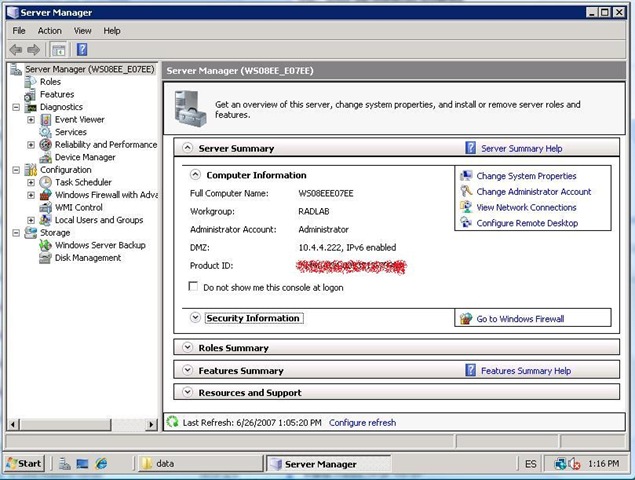
Task: Collapse the Server Summary section
Action: point(186,148)
